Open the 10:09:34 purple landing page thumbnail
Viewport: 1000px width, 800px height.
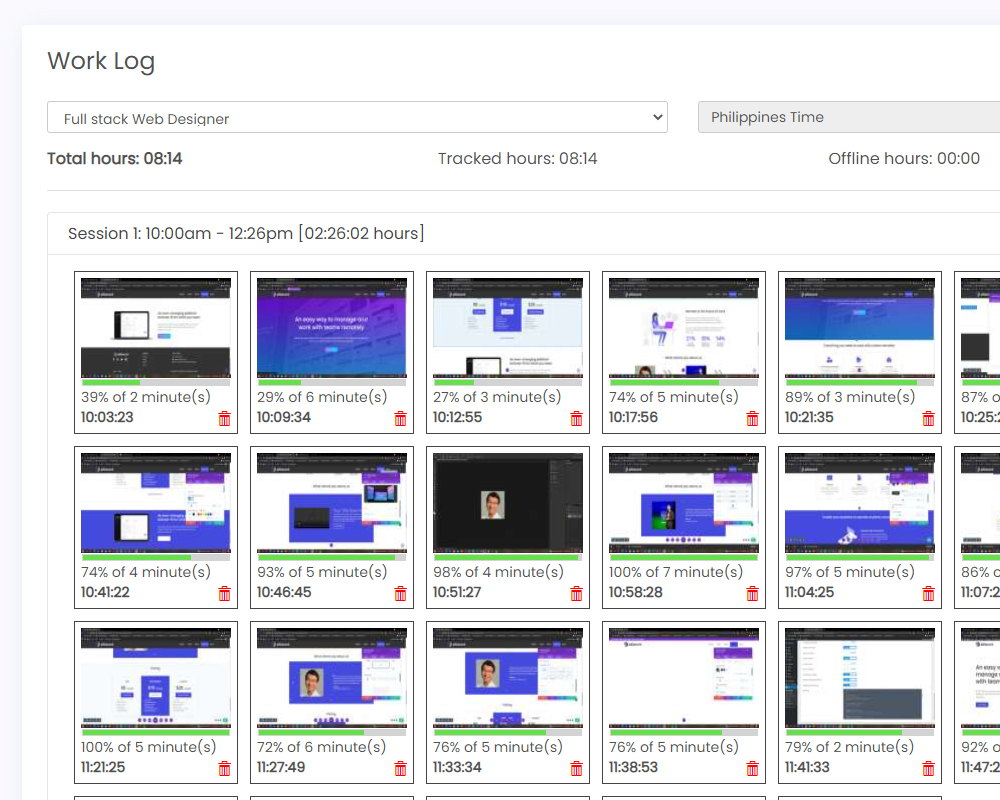(332, 328)
